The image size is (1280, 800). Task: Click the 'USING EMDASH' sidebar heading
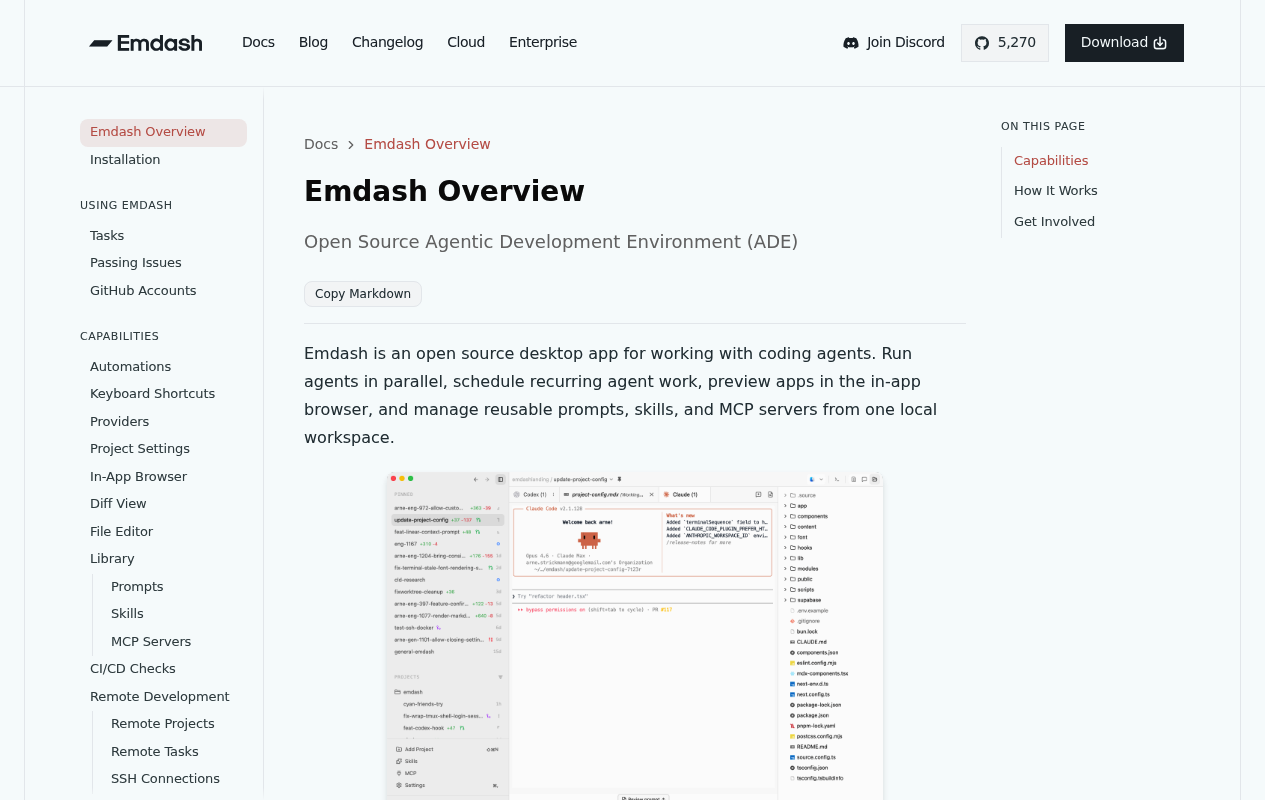coord(126,205)
